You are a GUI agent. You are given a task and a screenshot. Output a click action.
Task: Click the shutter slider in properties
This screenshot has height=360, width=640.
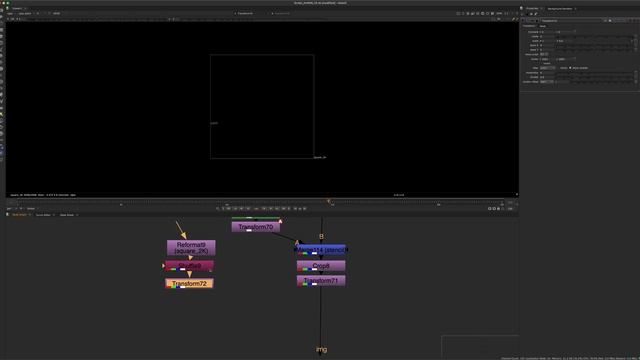(x=595, y=77)
